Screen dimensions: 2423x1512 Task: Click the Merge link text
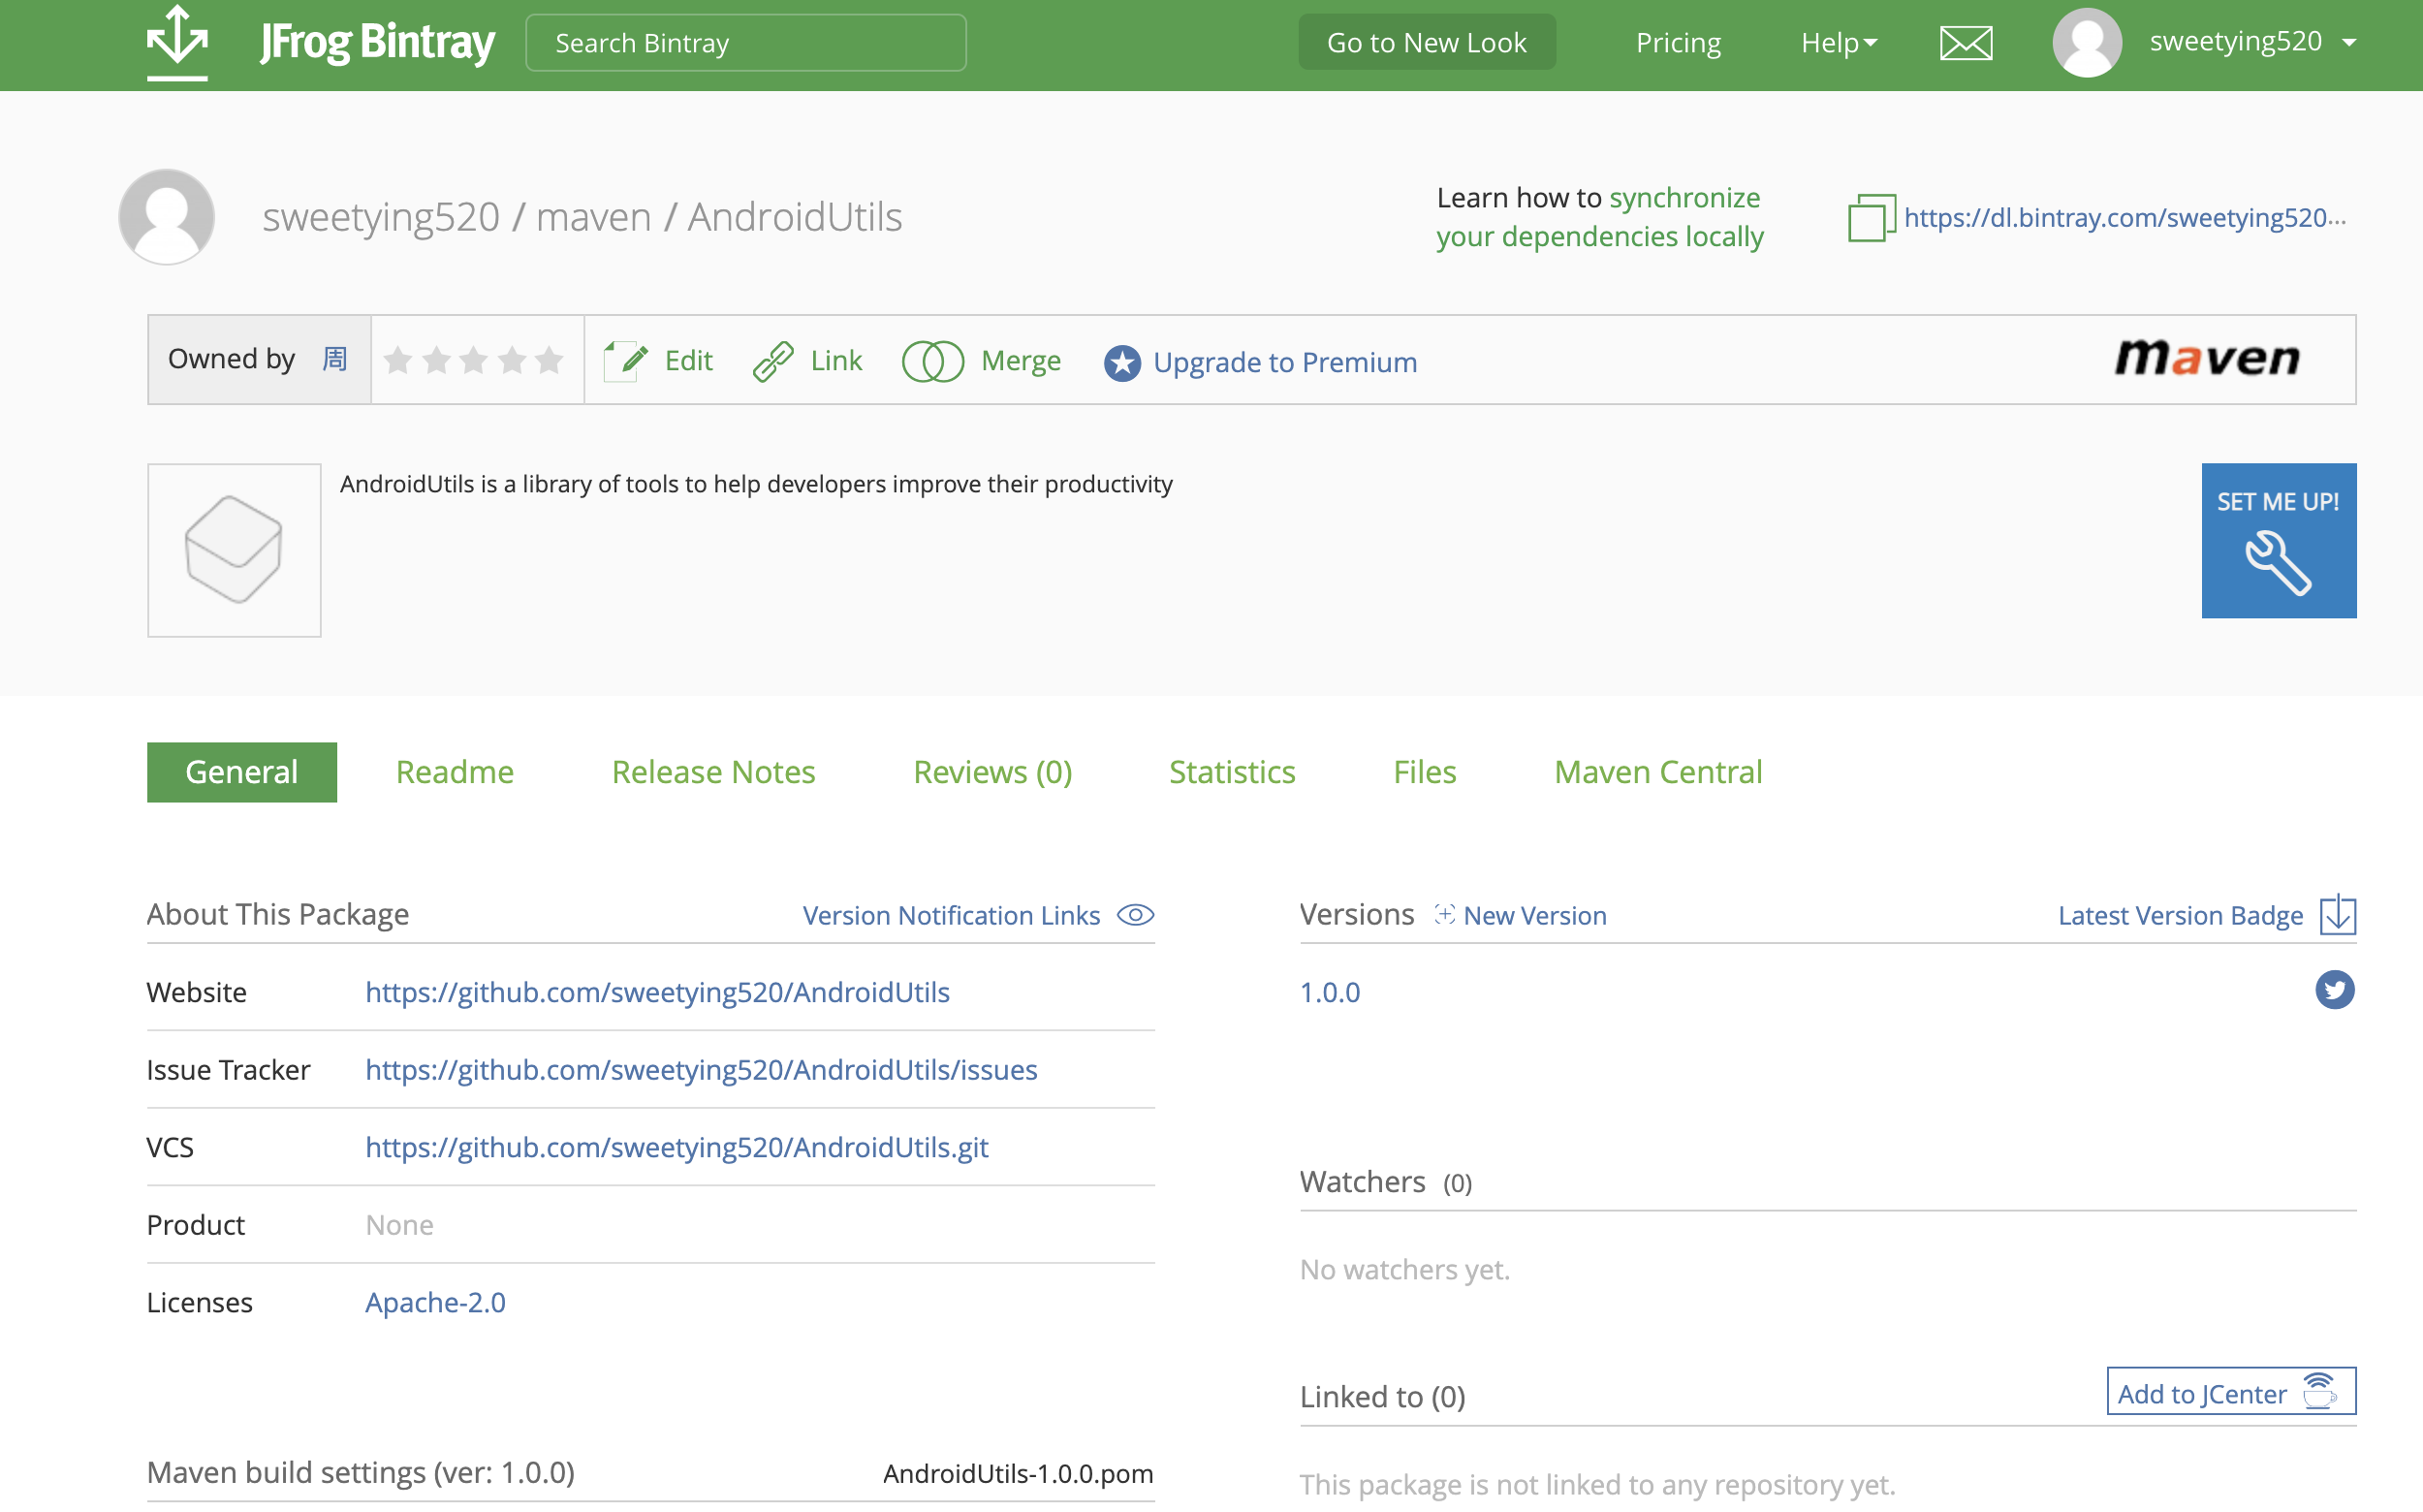coord(1020,361)
